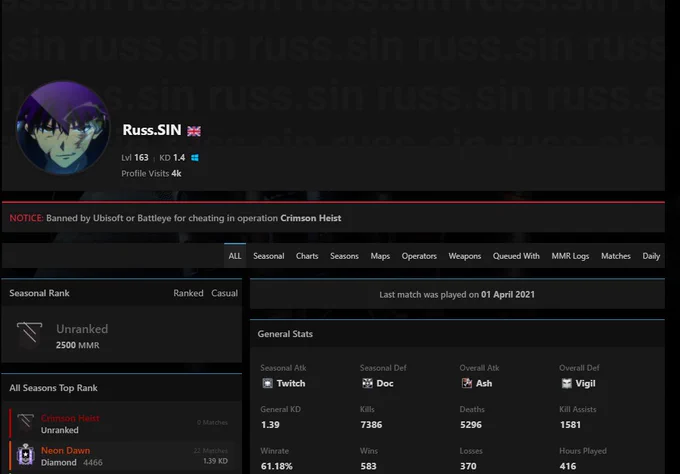Select the ALL tab
Viewport: 680px width, 474px height.
coord(235,256)
